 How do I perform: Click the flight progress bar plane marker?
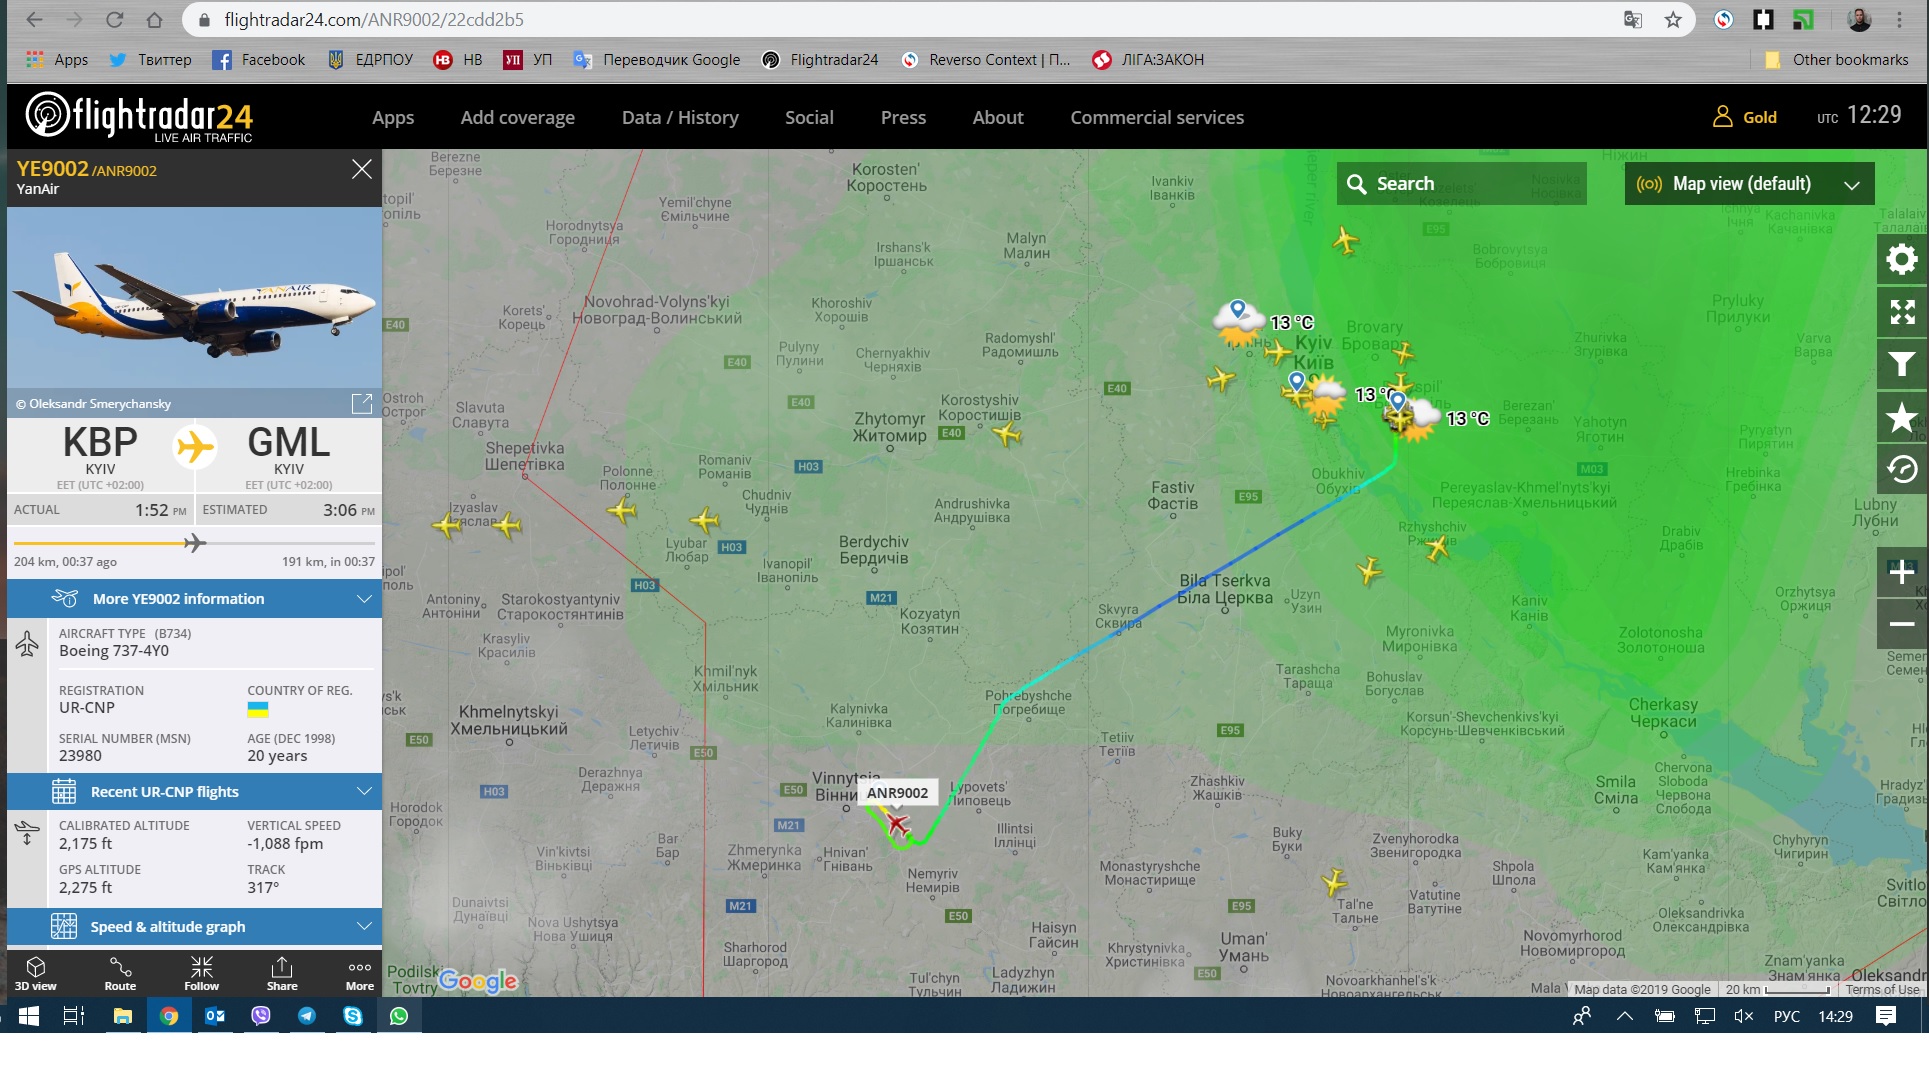(195, 543)
